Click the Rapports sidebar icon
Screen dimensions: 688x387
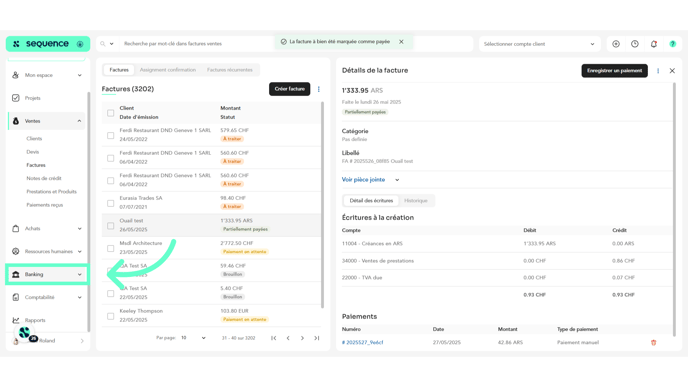pyautogui.click(x=16, y=320)
